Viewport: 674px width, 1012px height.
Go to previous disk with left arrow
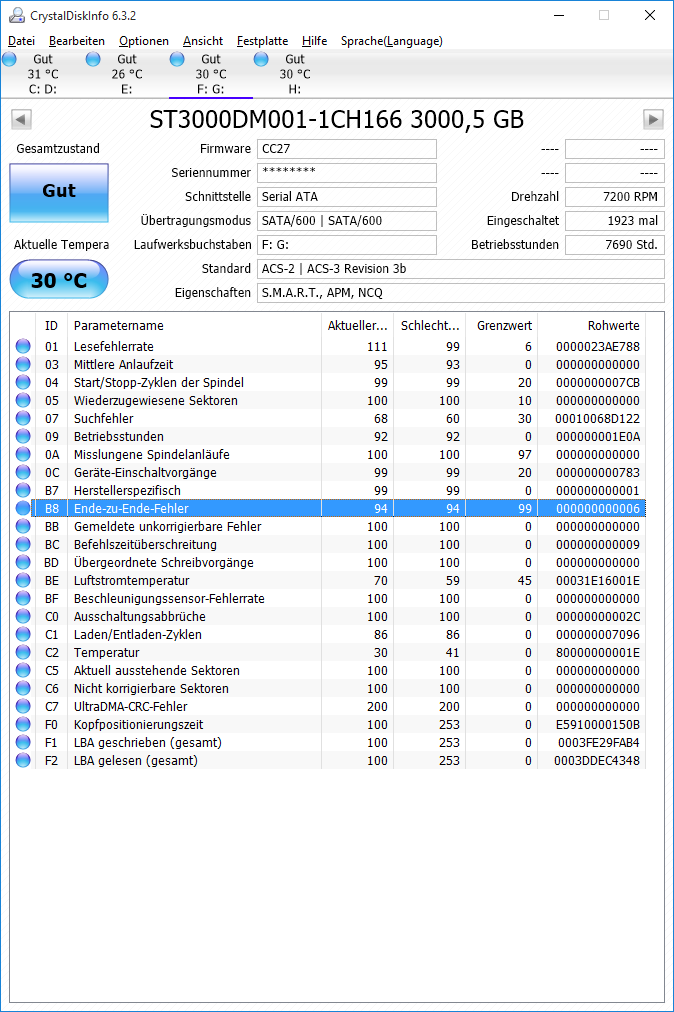pyautogui.click(x=21, y=119)
